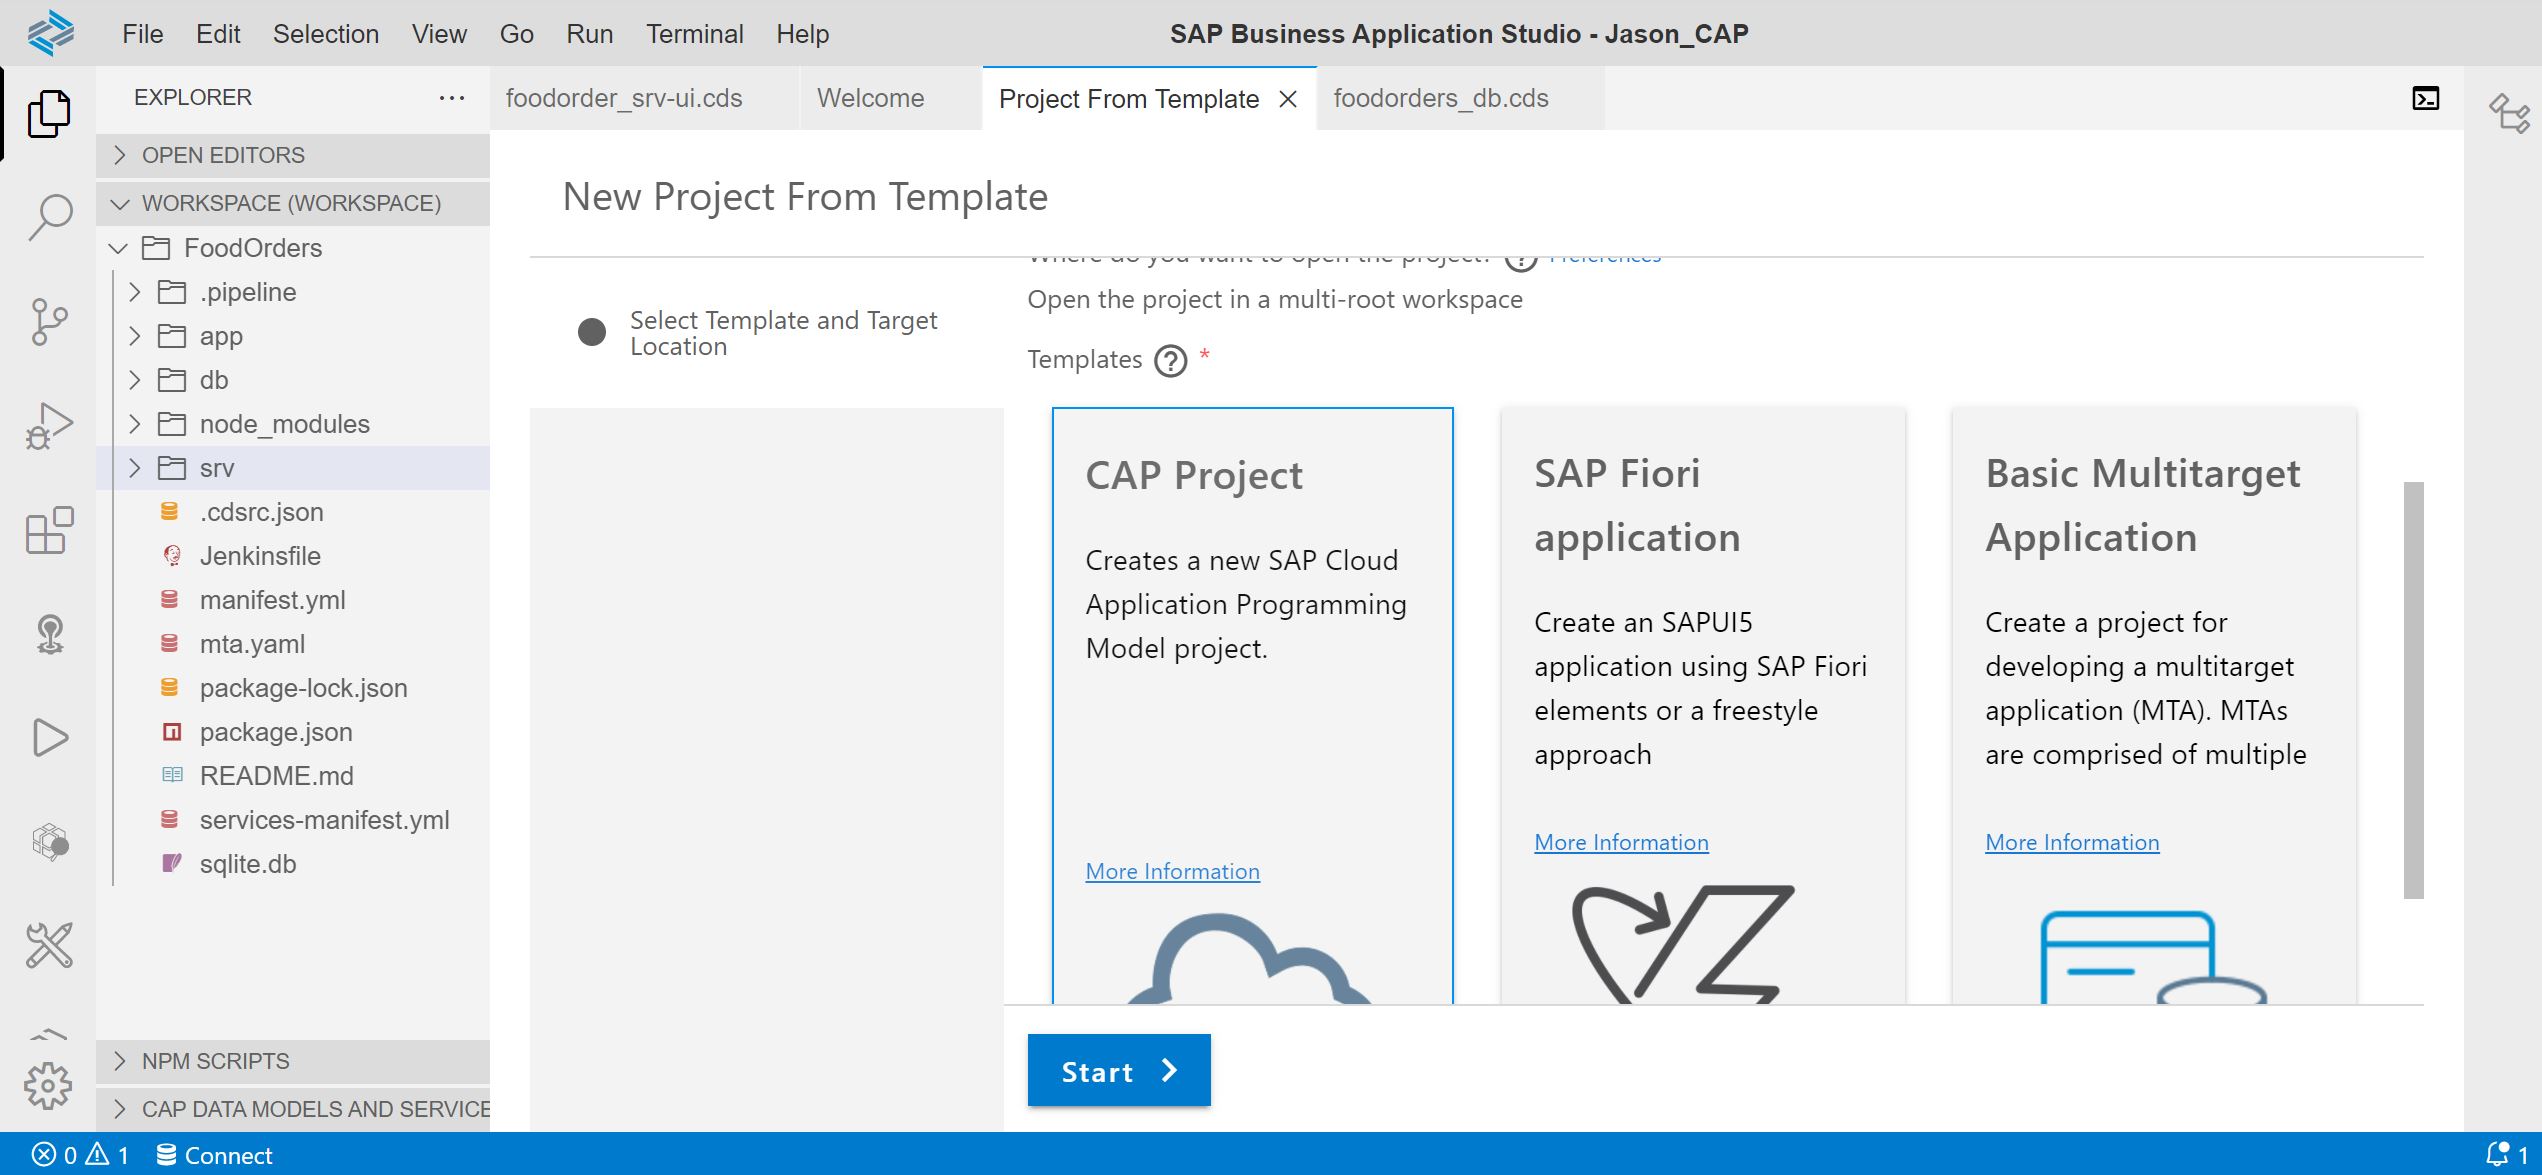The image size is (2542, 1175).
Task: Open Jenkinsfile in the explorer
Action: (x=260, y=556)
